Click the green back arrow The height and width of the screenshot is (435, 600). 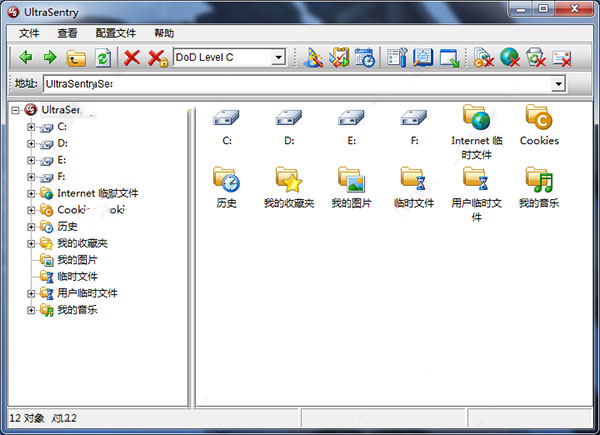click(26, 57)
